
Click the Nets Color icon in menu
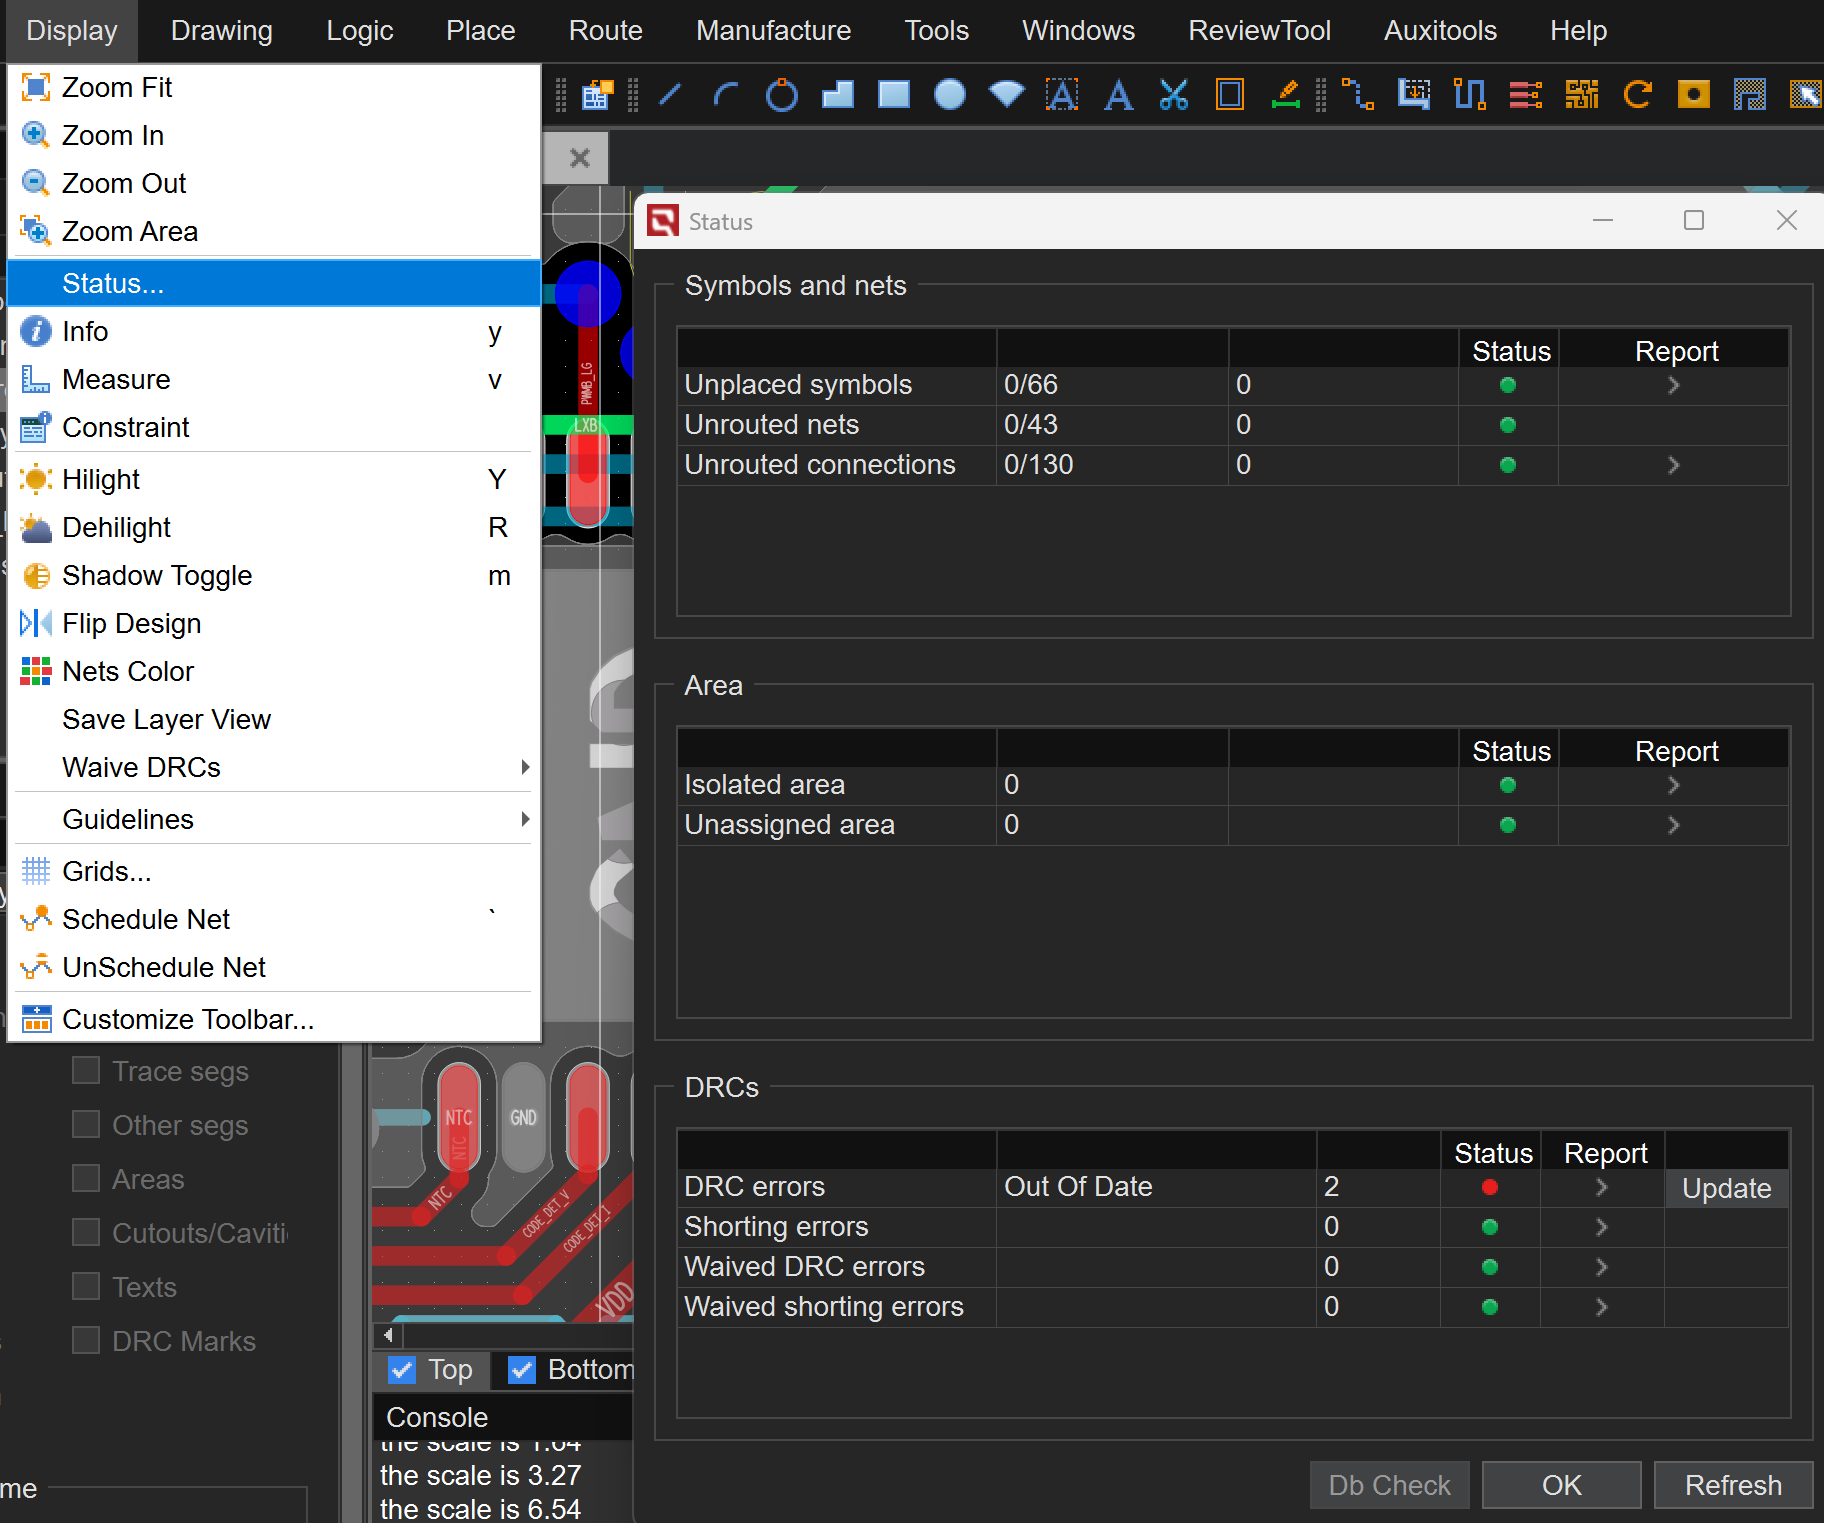click(36, 671)
